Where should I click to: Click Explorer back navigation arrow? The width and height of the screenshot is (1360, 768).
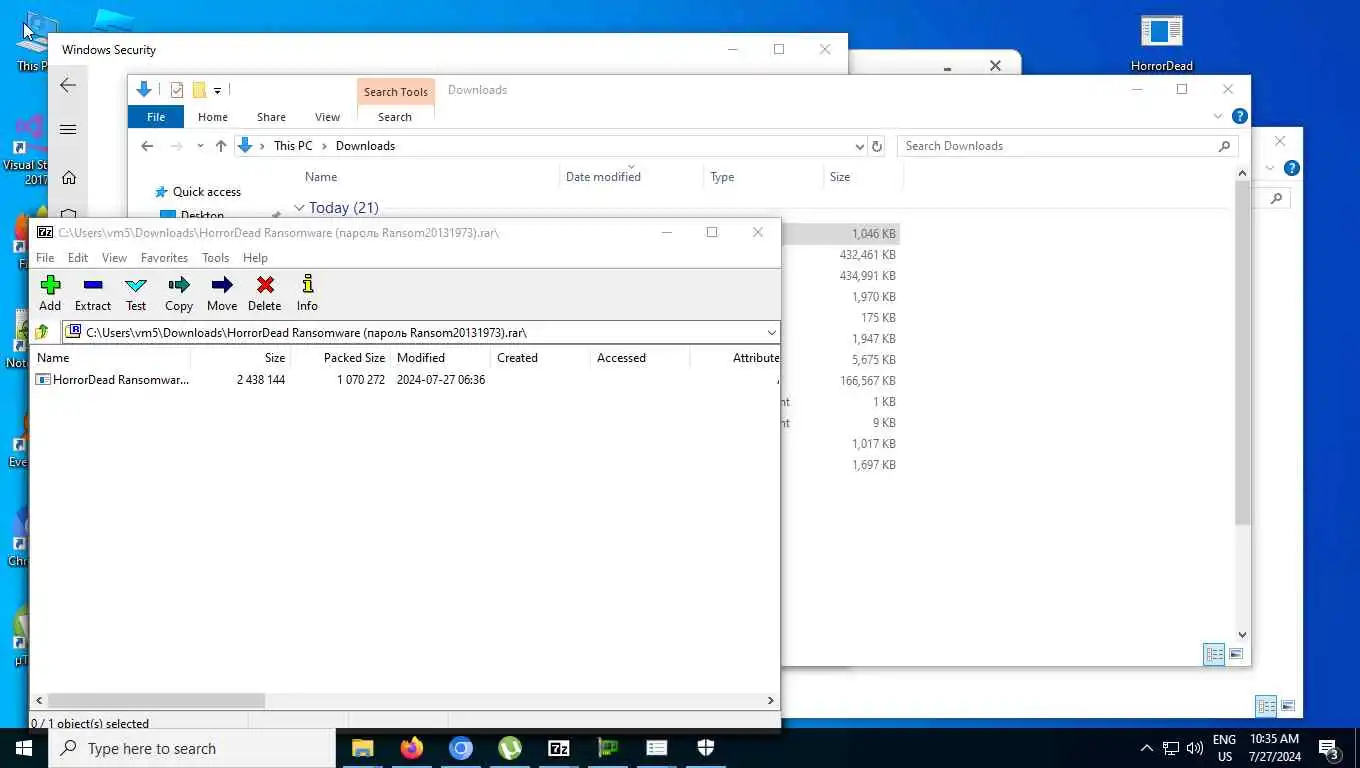[x=147, y=146]
